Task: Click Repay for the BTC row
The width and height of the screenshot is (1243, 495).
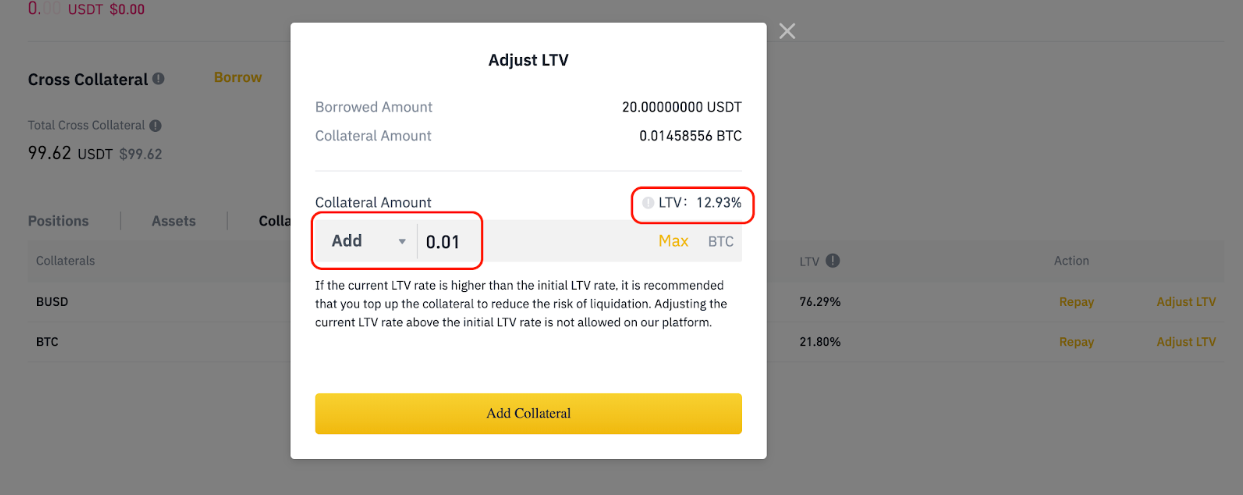Action: (1076, 342)
